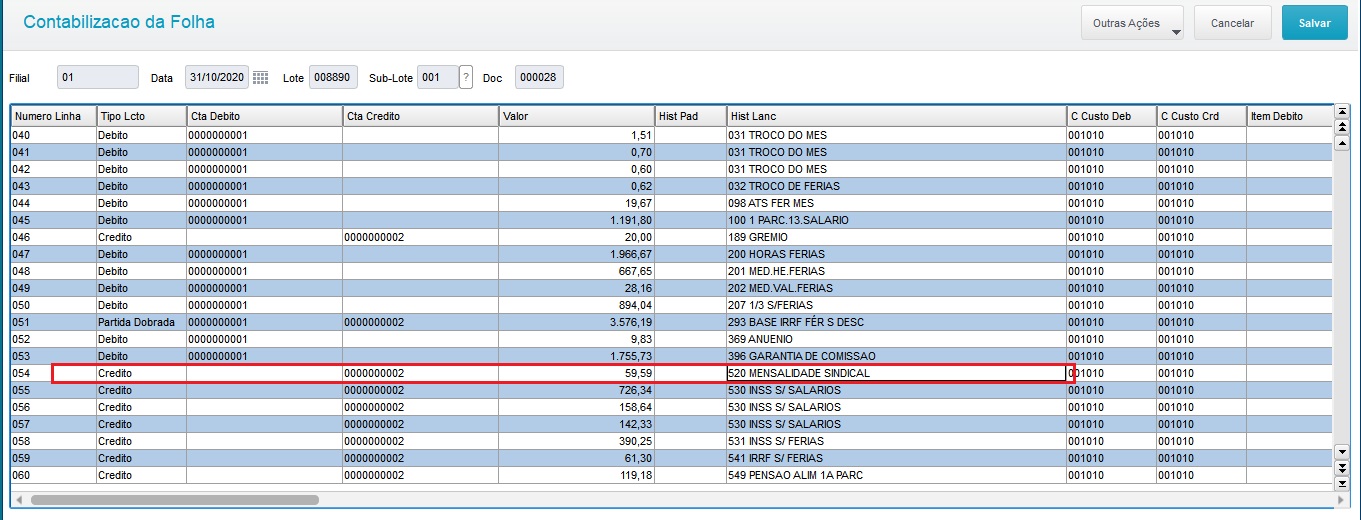Viewport: 1361px width, 520px height.
Task: Select 293 BASE IRRF FÉR S DESC cell
Action: pyautogui.click(x=897, y=322)
